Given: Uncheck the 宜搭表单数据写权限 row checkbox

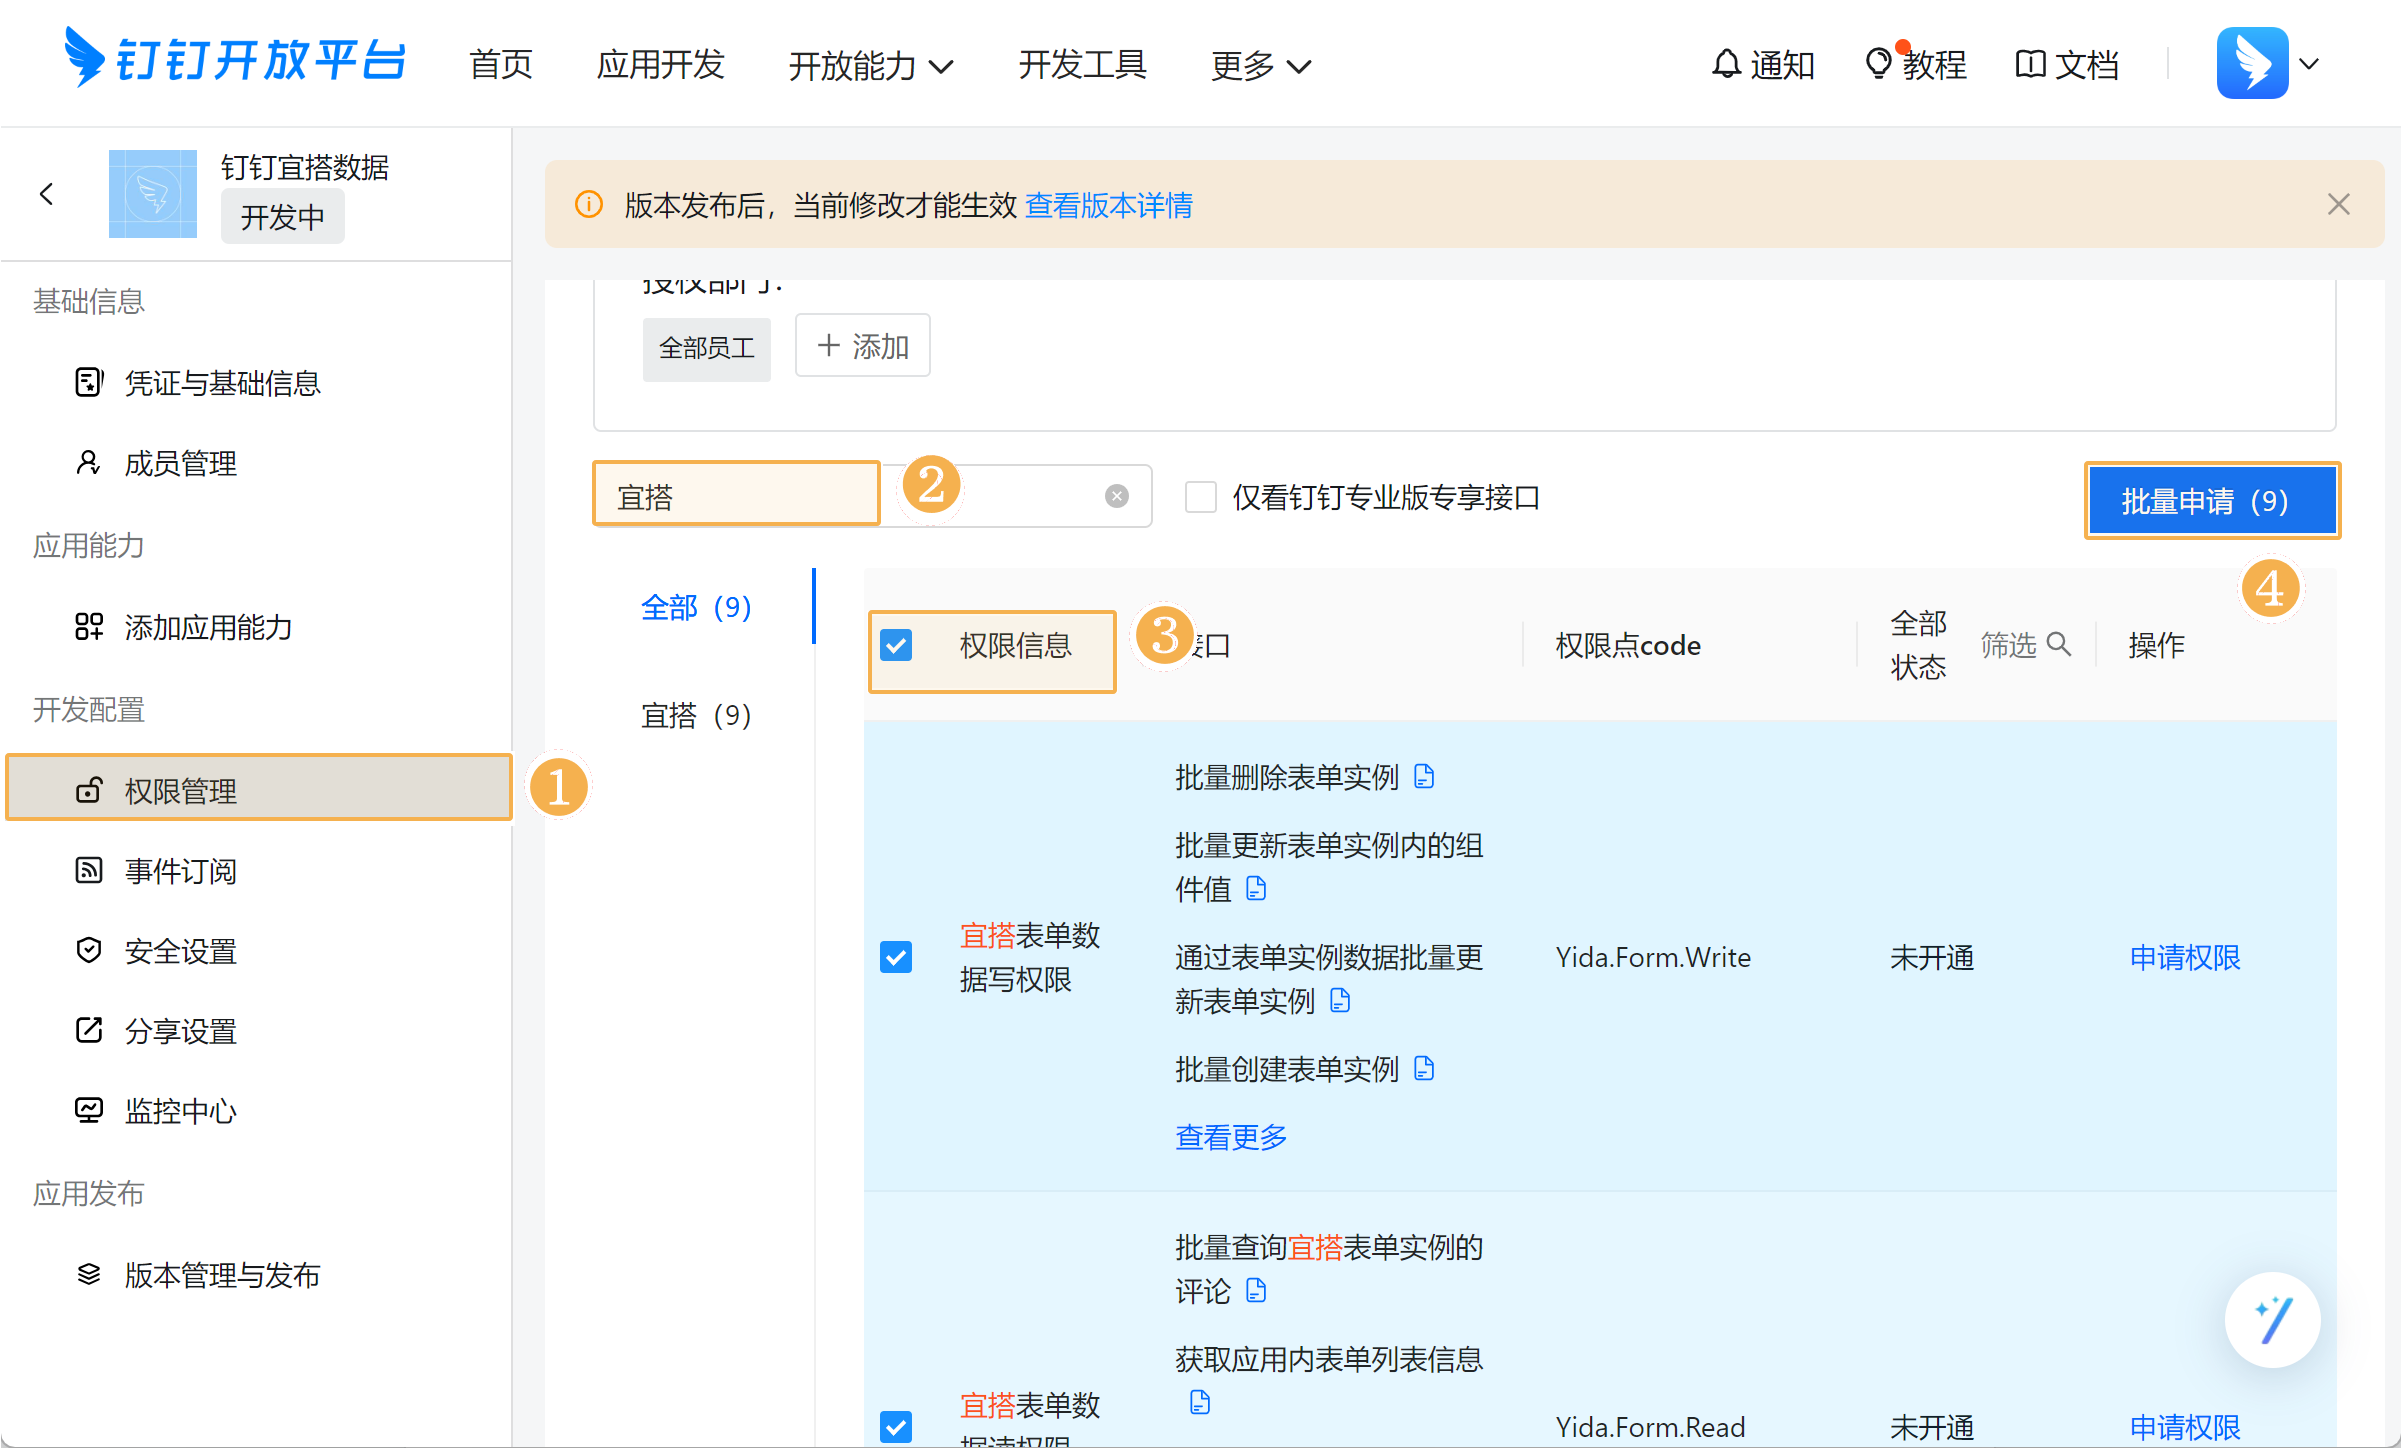Looking at the screenshot, I should pos(896,957).
